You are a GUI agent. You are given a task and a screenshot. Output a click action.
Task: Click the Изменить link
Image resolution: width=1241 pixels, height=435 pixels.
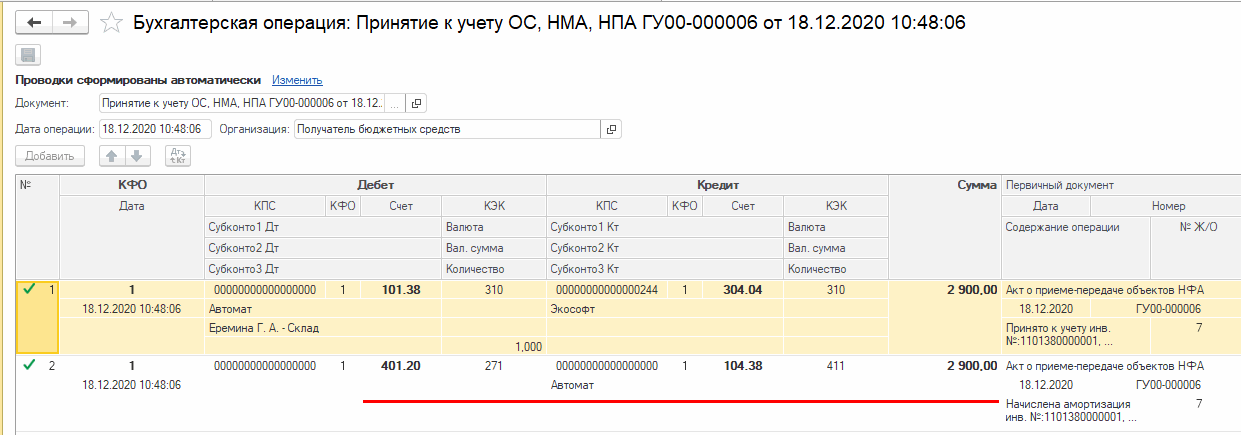(297, 80)
